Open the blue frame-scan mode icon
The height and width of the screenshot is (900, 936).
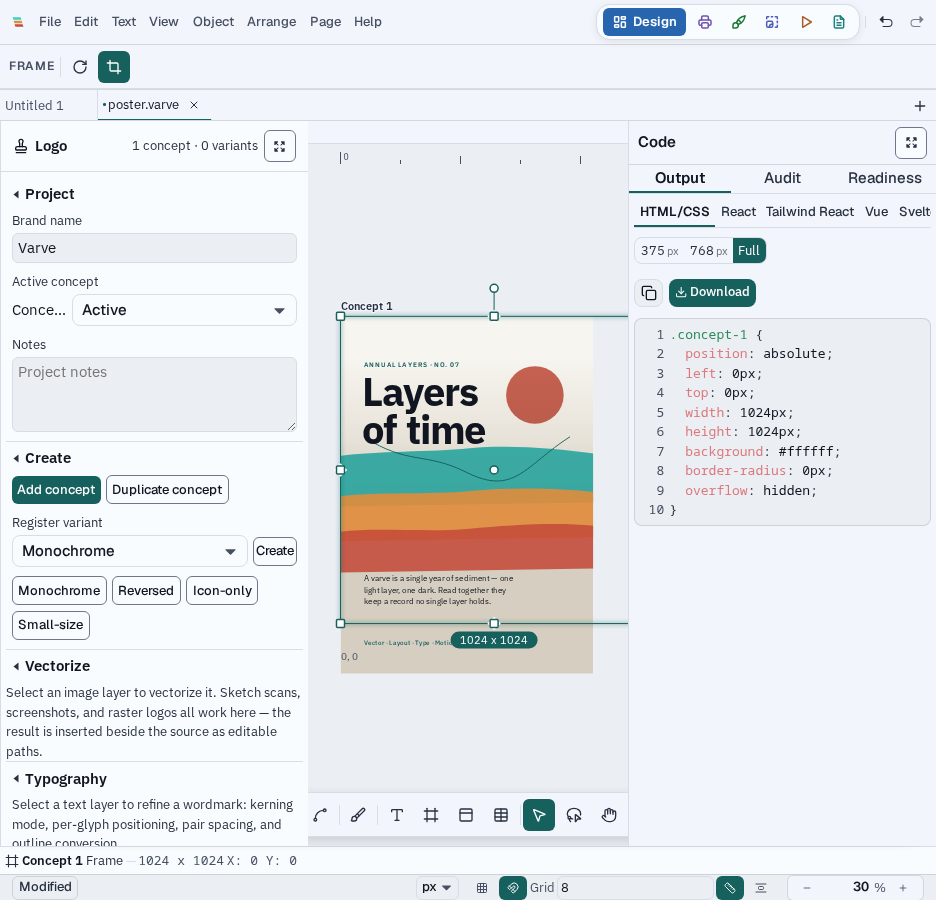772,22
